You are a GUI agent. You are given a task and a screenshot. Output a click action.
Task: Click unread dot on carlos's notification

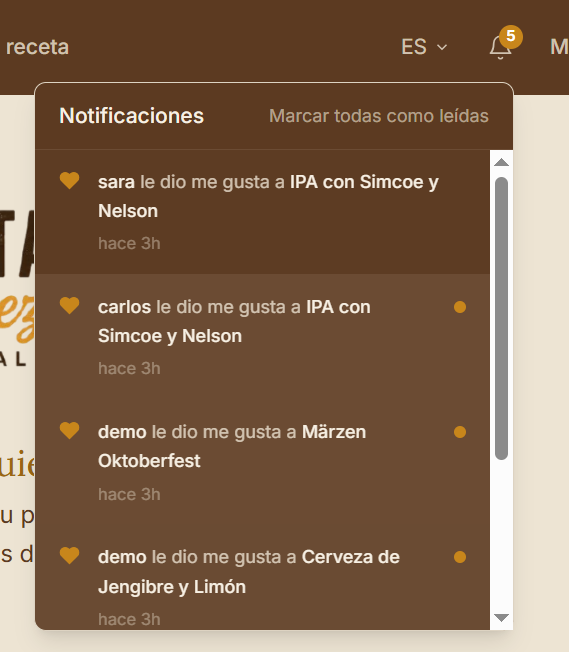tap(460, 307)
